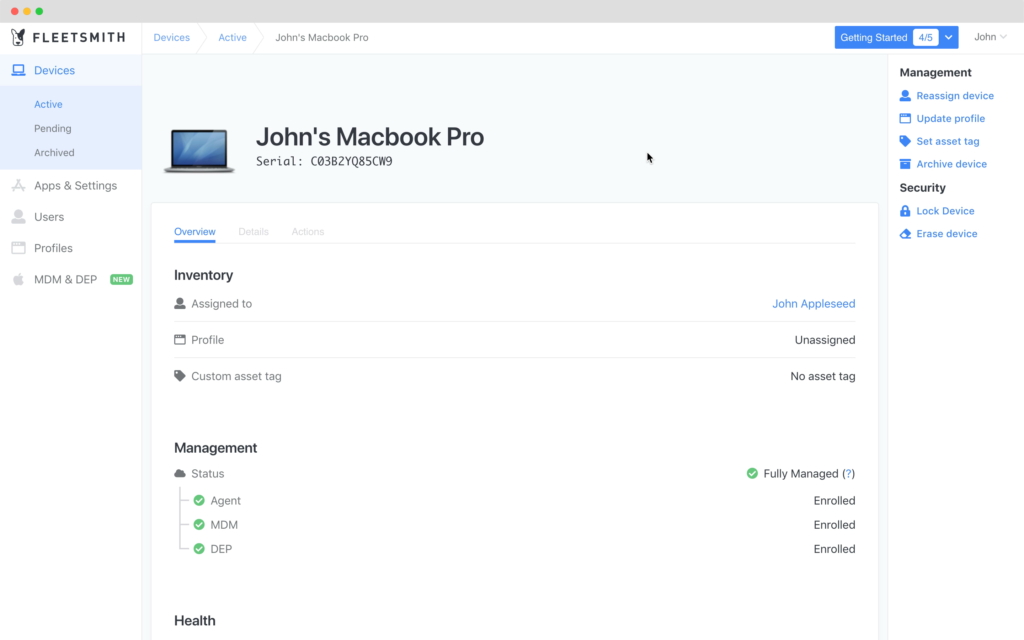Click the Apps & Settings icon
Screen dimensions: 1024x640
(18, 185)
